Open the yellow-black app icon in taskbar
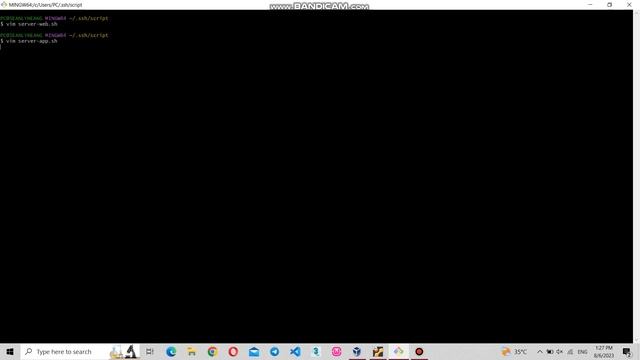 pyautogui.click(x=378, y=351)
